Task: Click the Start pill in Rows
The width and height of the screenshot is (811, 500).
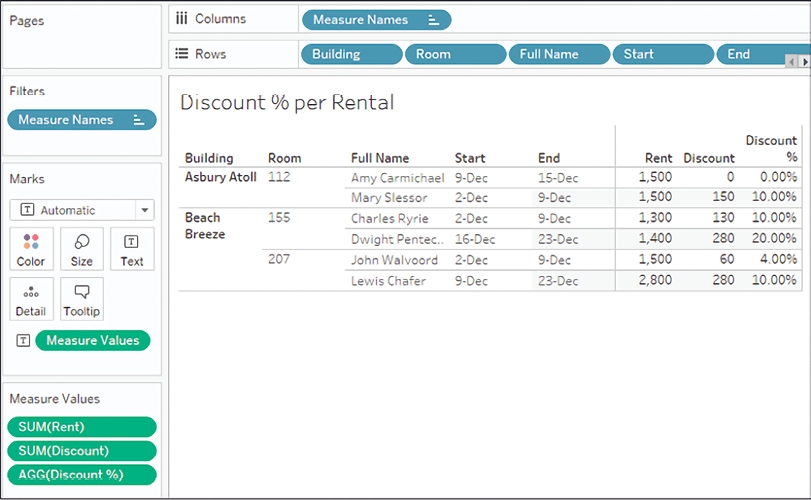Action: coord(662,54)
